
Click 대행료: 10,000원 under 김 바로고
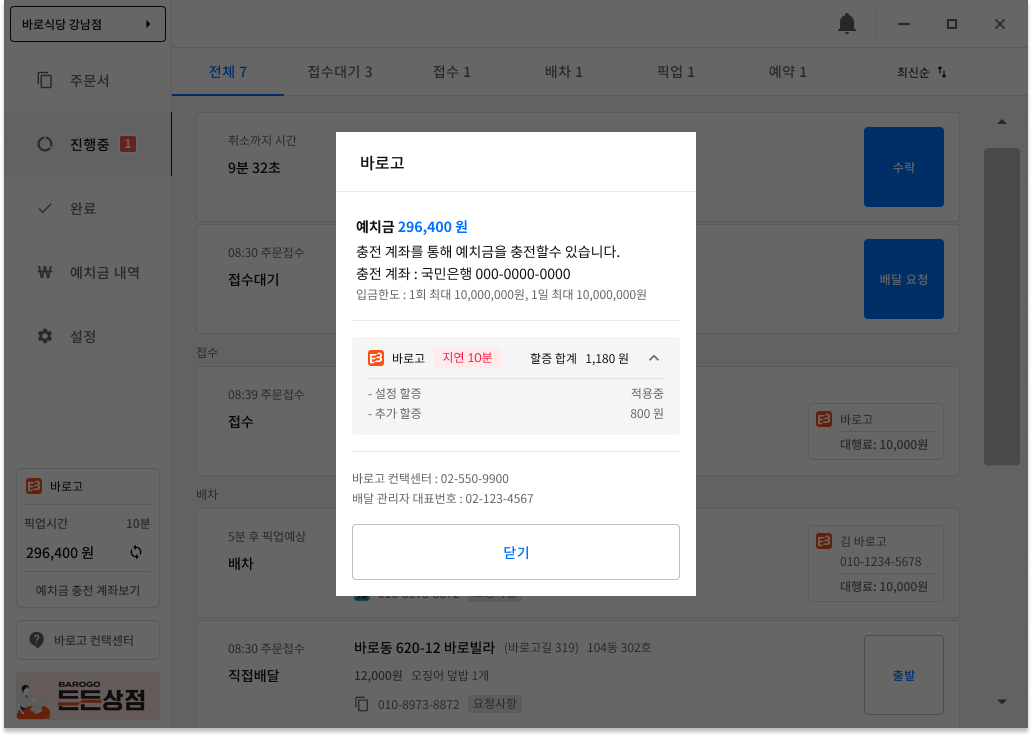click(x=884, y=586)
